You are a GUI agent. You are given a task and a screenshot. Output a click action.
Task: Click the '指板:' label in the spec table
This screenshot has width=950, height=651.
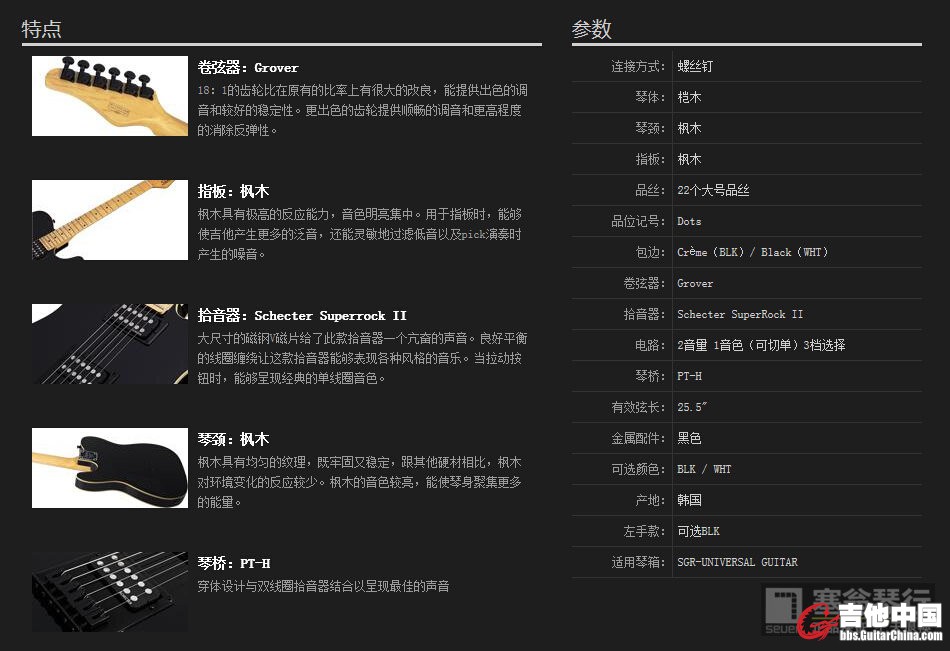tap(650, 159)
